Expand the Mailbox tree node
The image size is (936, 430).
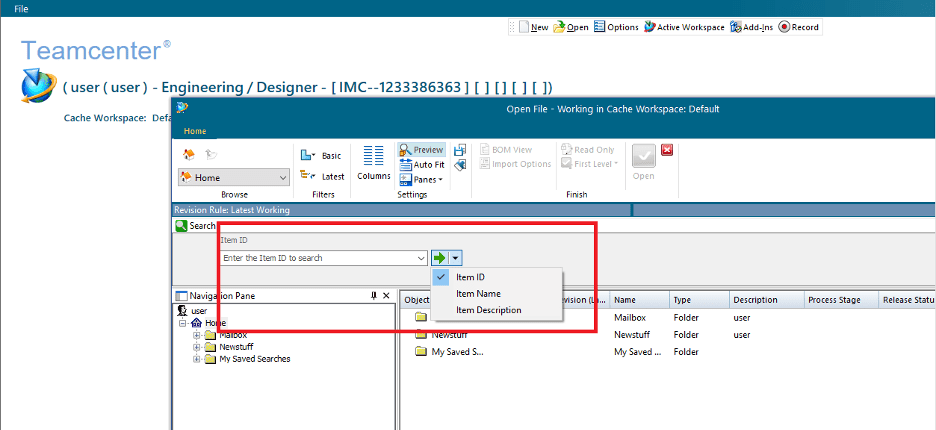coord(196,335)
